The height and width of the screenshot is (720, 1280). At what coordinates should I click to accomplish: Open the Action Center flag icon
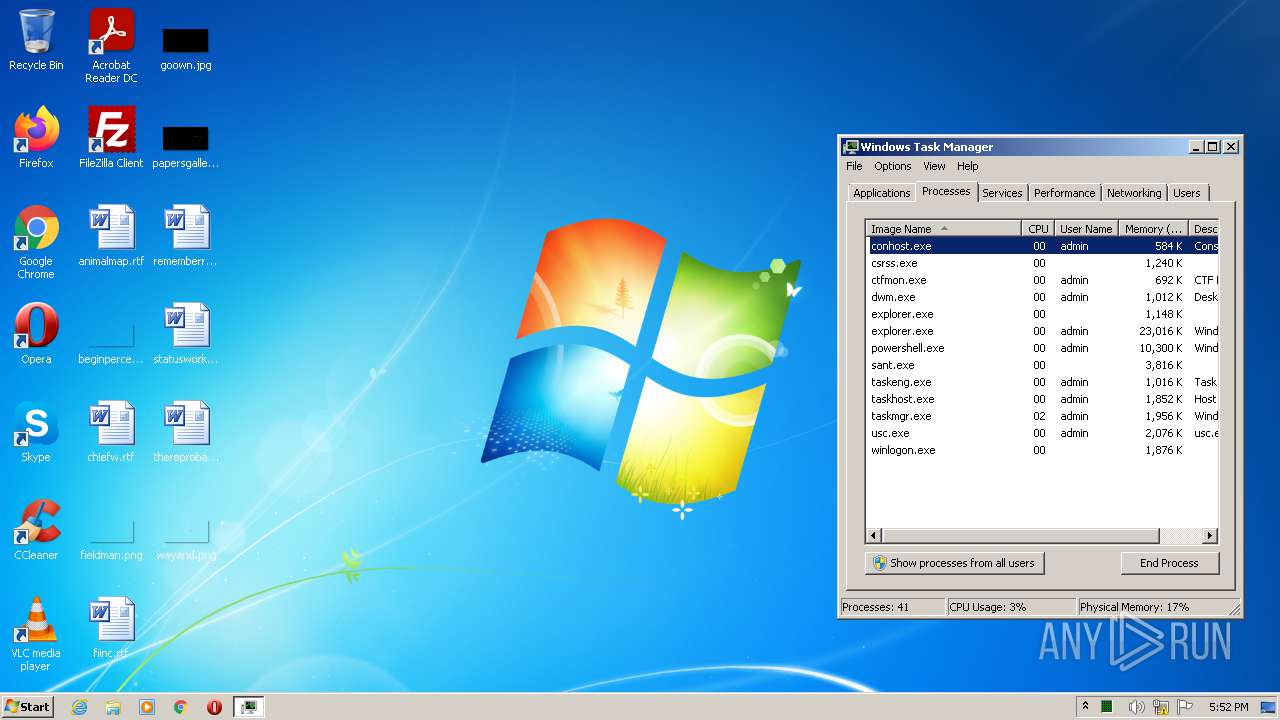click(1185, 707)
